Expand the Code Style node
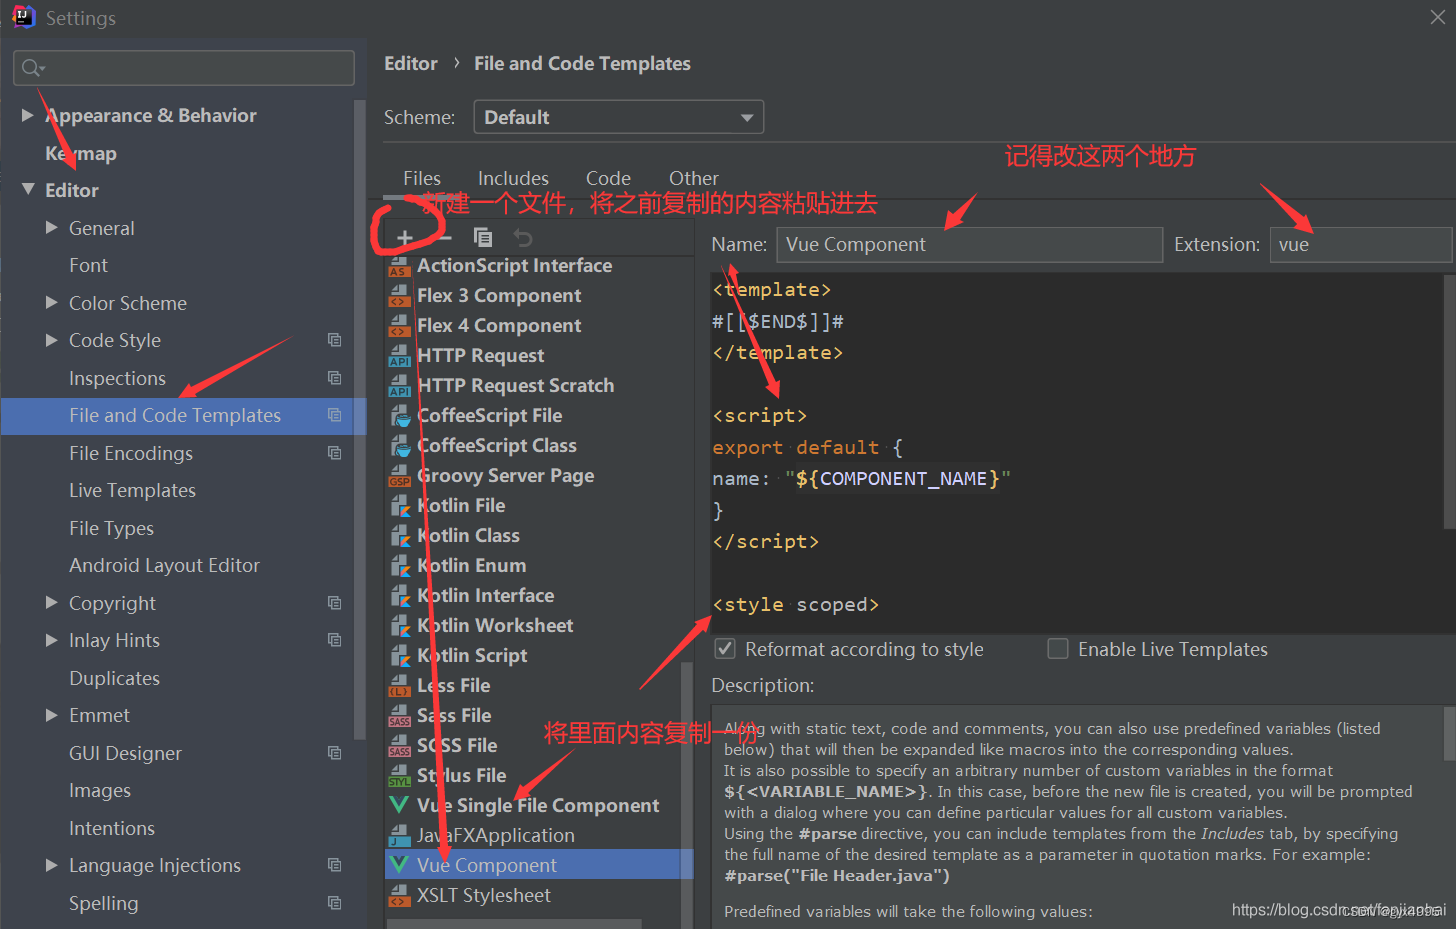Image resolution: width=1456 pixels, height=929 pixels. coord(51,340)
